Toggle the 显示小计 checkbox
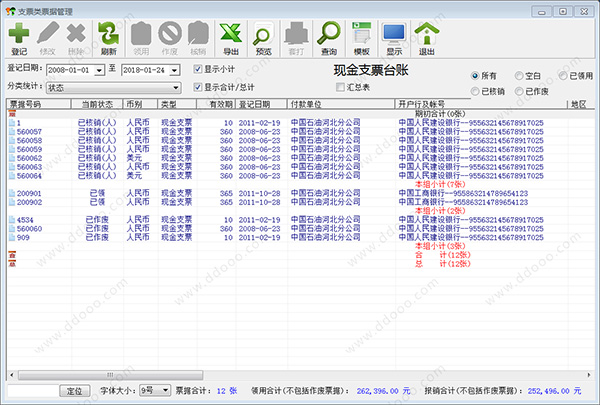This screenshot has width=600, height=405. (x=197, y=69)
